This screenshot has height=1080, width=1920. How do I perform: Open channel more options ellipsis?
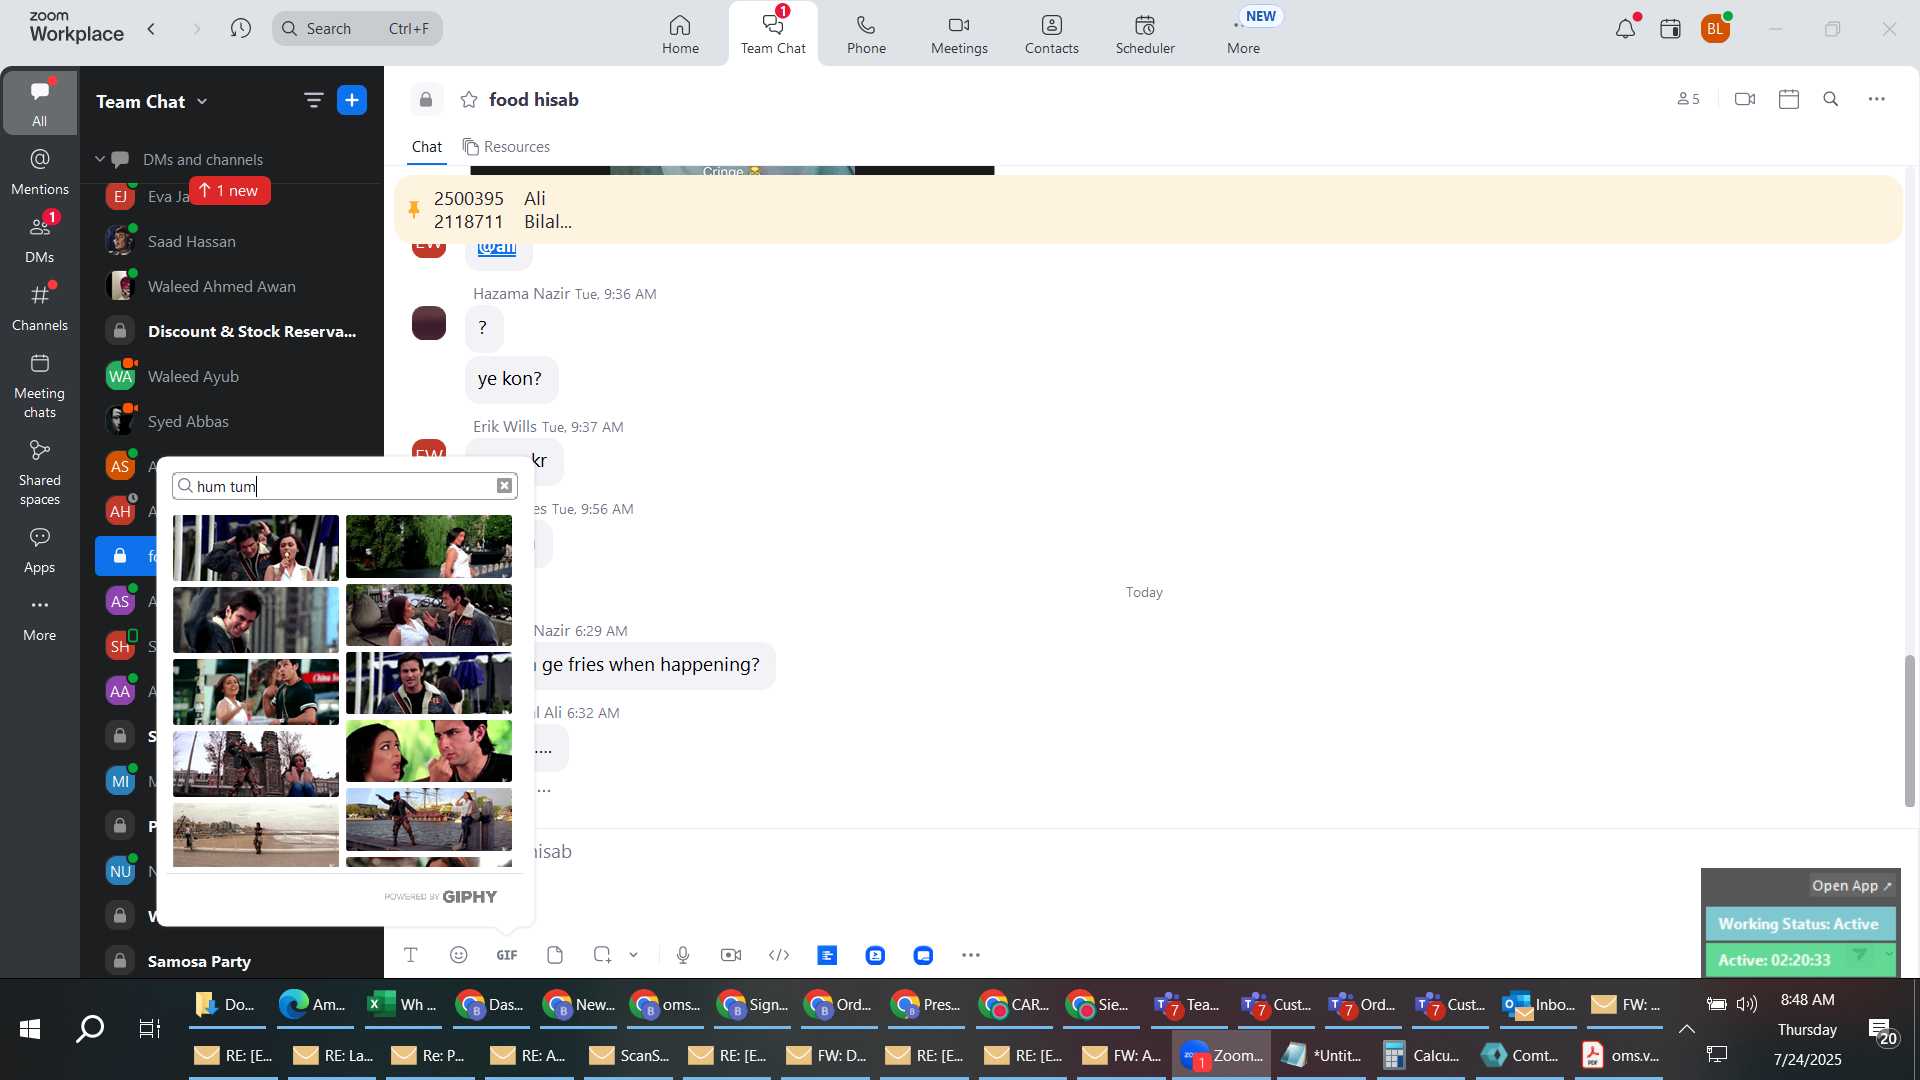pyautogui.click(x=1877, y=99)
